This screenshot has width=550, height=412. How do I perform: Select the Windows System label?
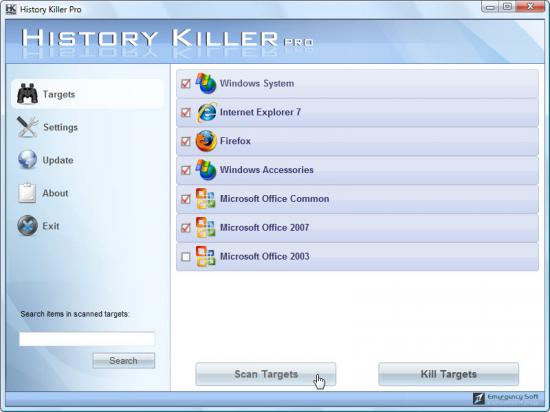[257, 83]
